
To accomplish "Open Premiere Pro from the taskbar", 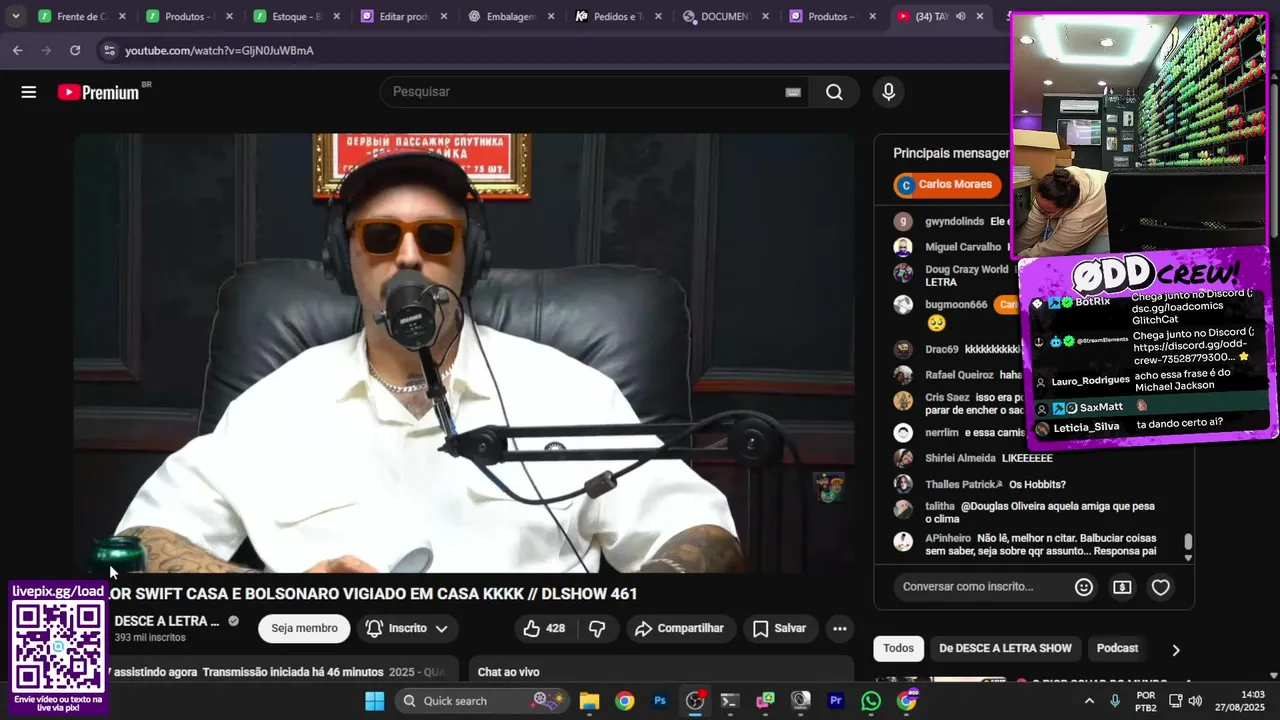I will (836, 701).
